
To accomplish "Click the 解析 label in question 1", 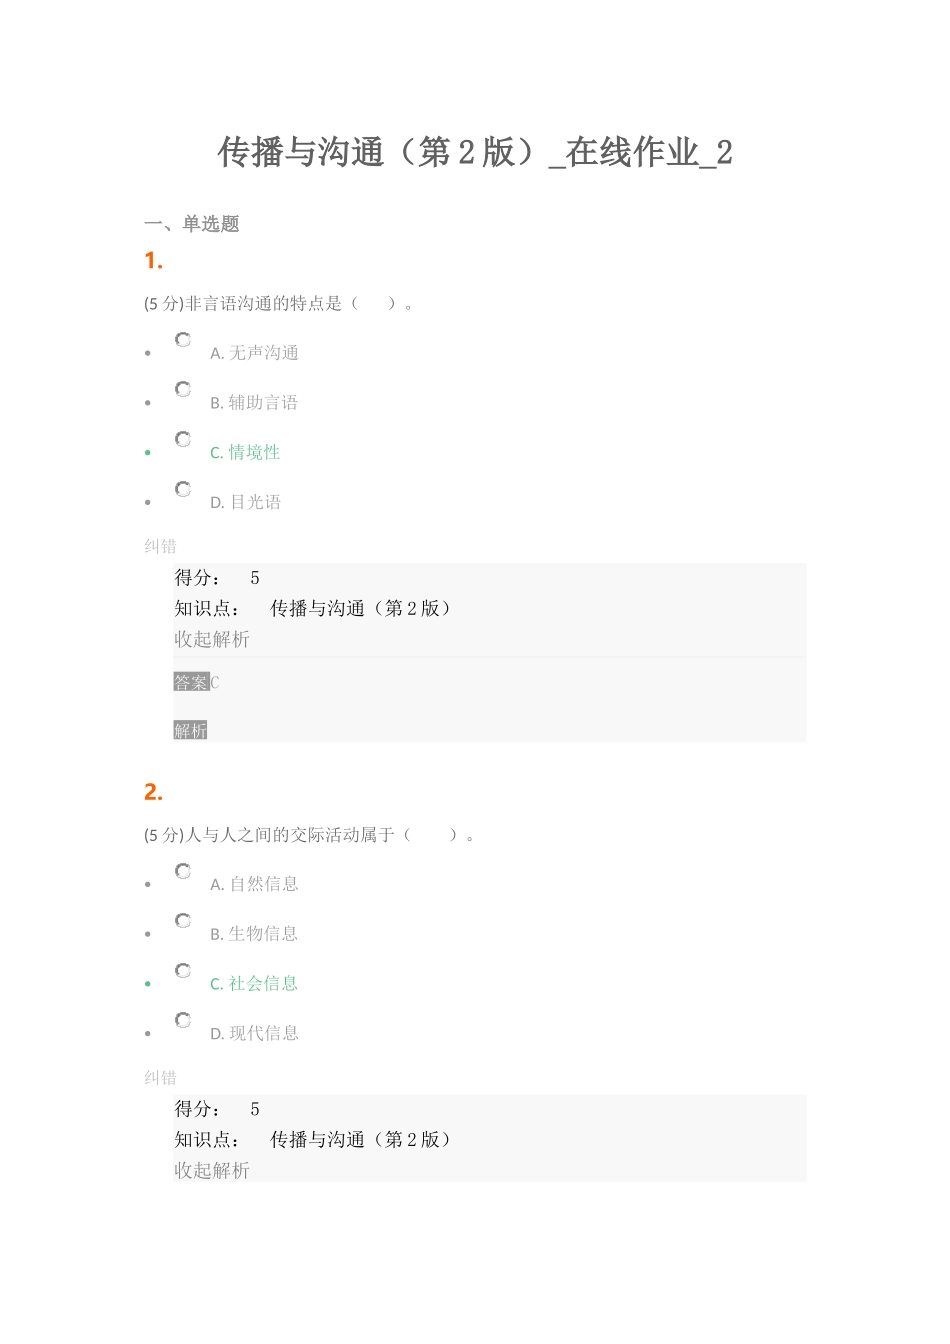I will (x=190, y=731).
